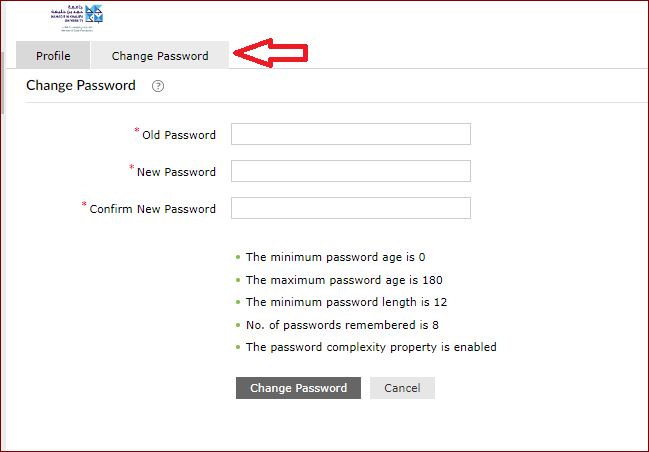
Task: Select the minimum password age rule text
Action: tap(336, 257)
